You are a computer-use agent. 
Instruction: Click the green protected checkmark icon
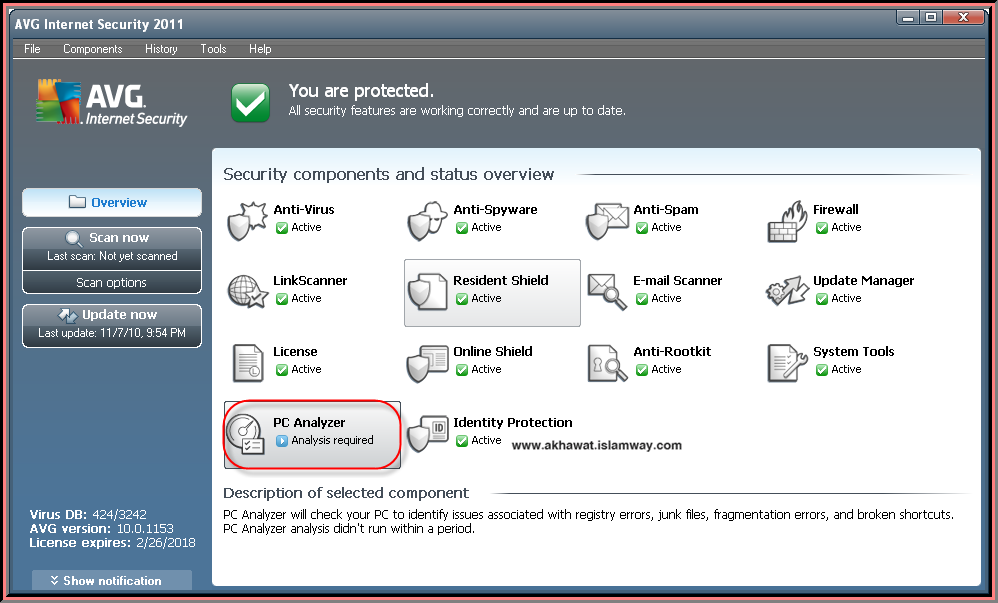click(x=250, y=103)
